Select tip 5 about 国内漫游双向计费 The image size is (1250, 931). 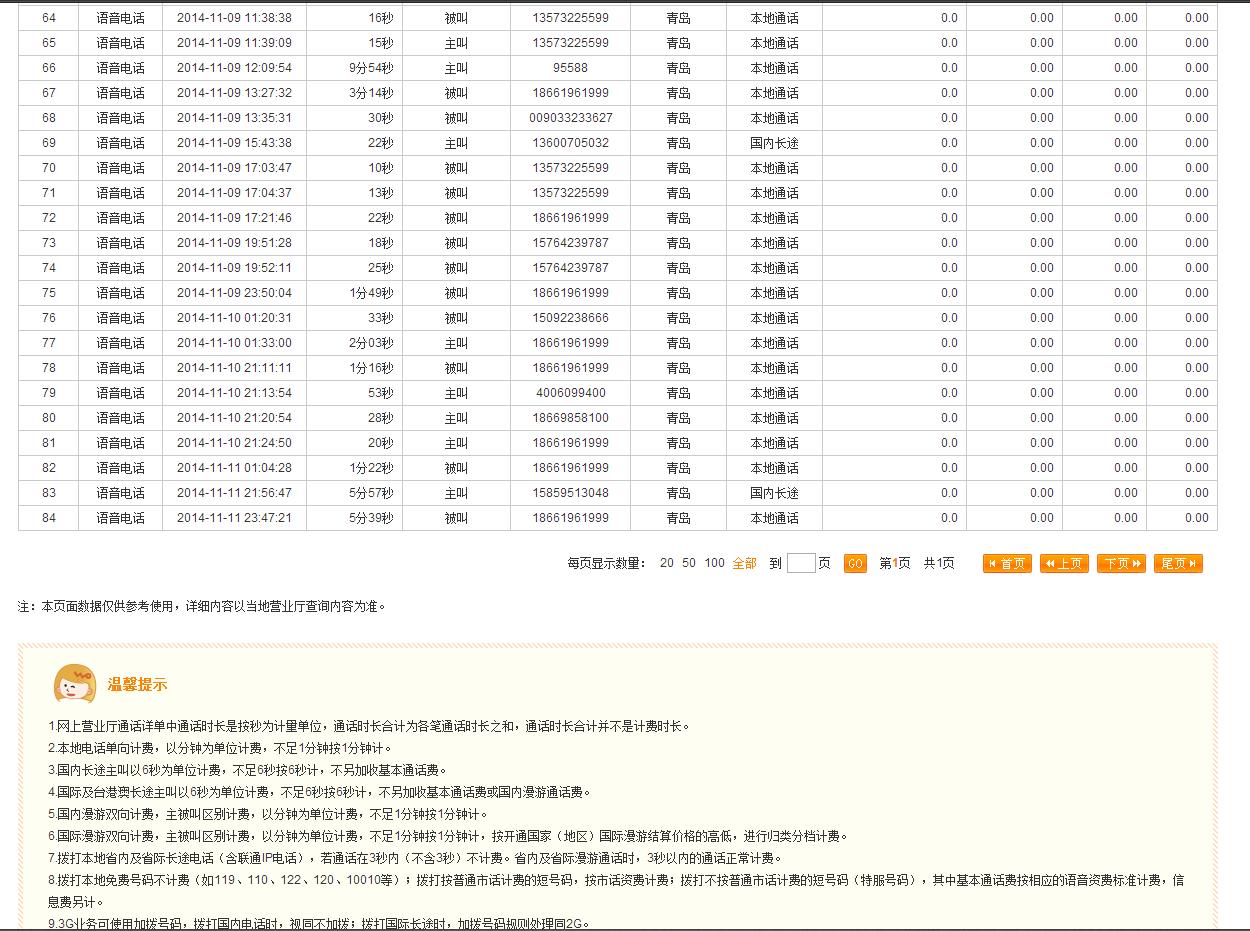point(268,814)
